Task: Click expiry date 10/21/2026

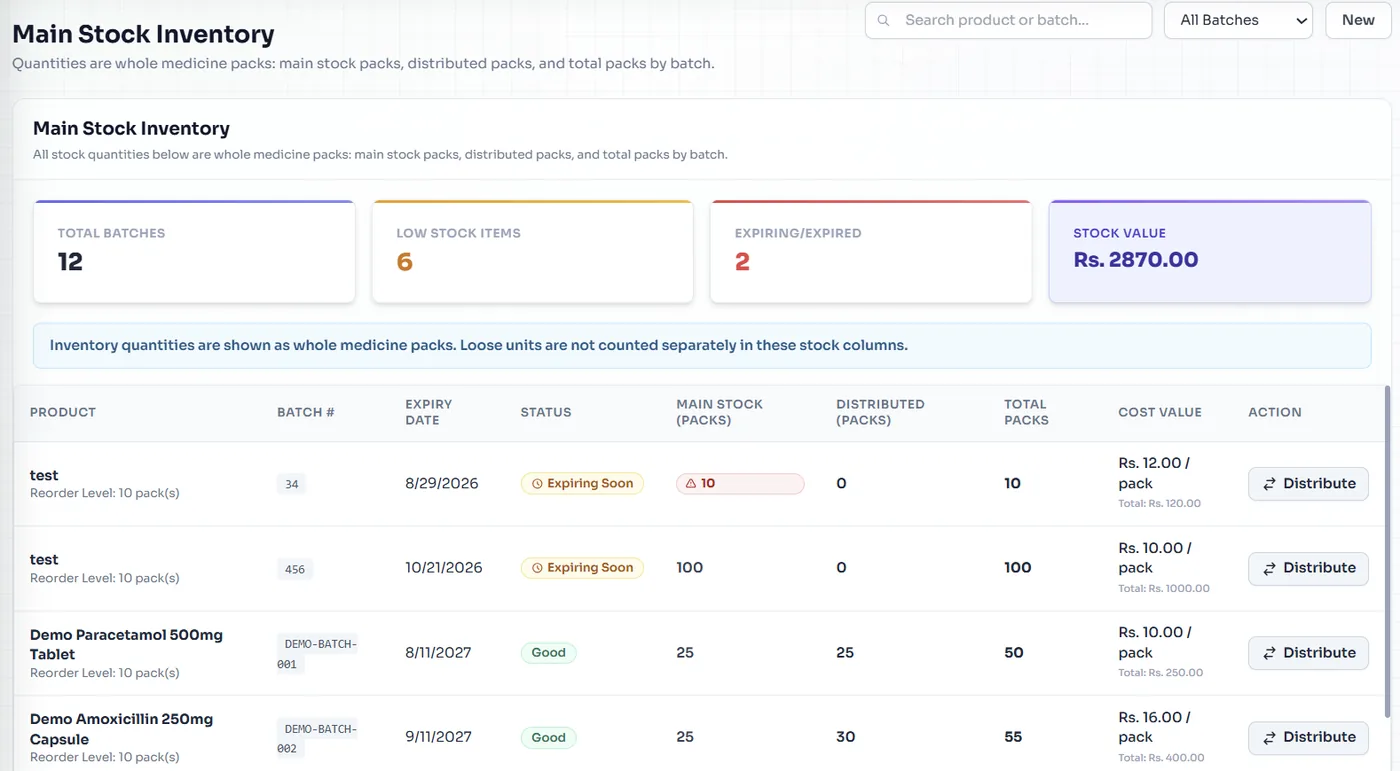Action: pos(444,568)
